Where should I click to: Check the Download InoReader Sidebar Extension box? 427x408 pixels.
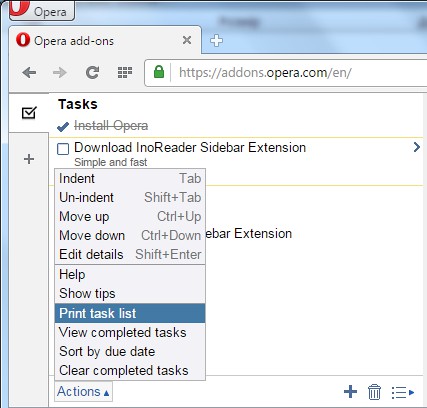[63, 149]
